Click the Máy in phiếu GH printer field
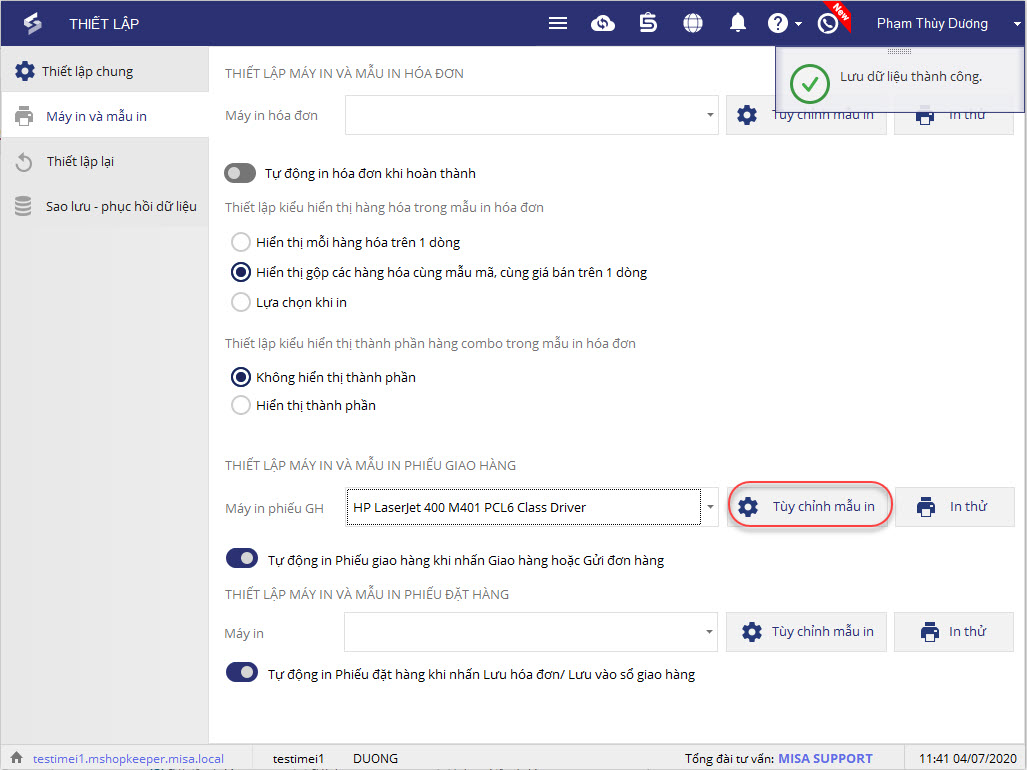The image size is (1027, 770). 523,507
